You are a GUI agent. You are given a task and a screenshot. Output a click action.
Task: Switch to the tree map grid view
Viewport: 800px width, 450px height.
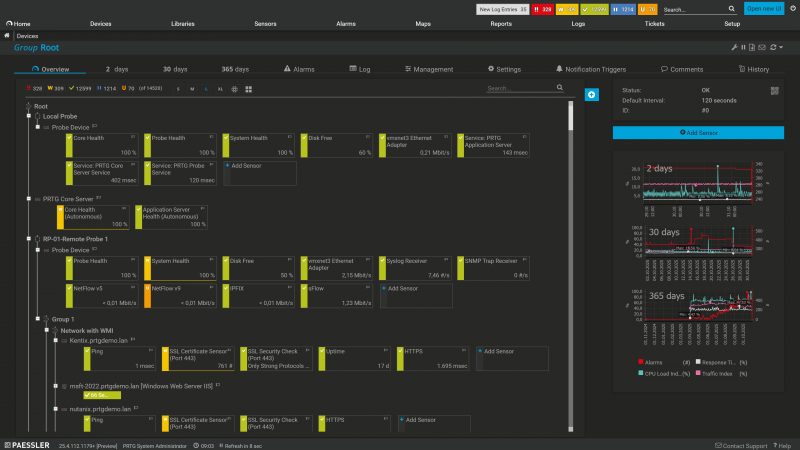click(248, 89)
